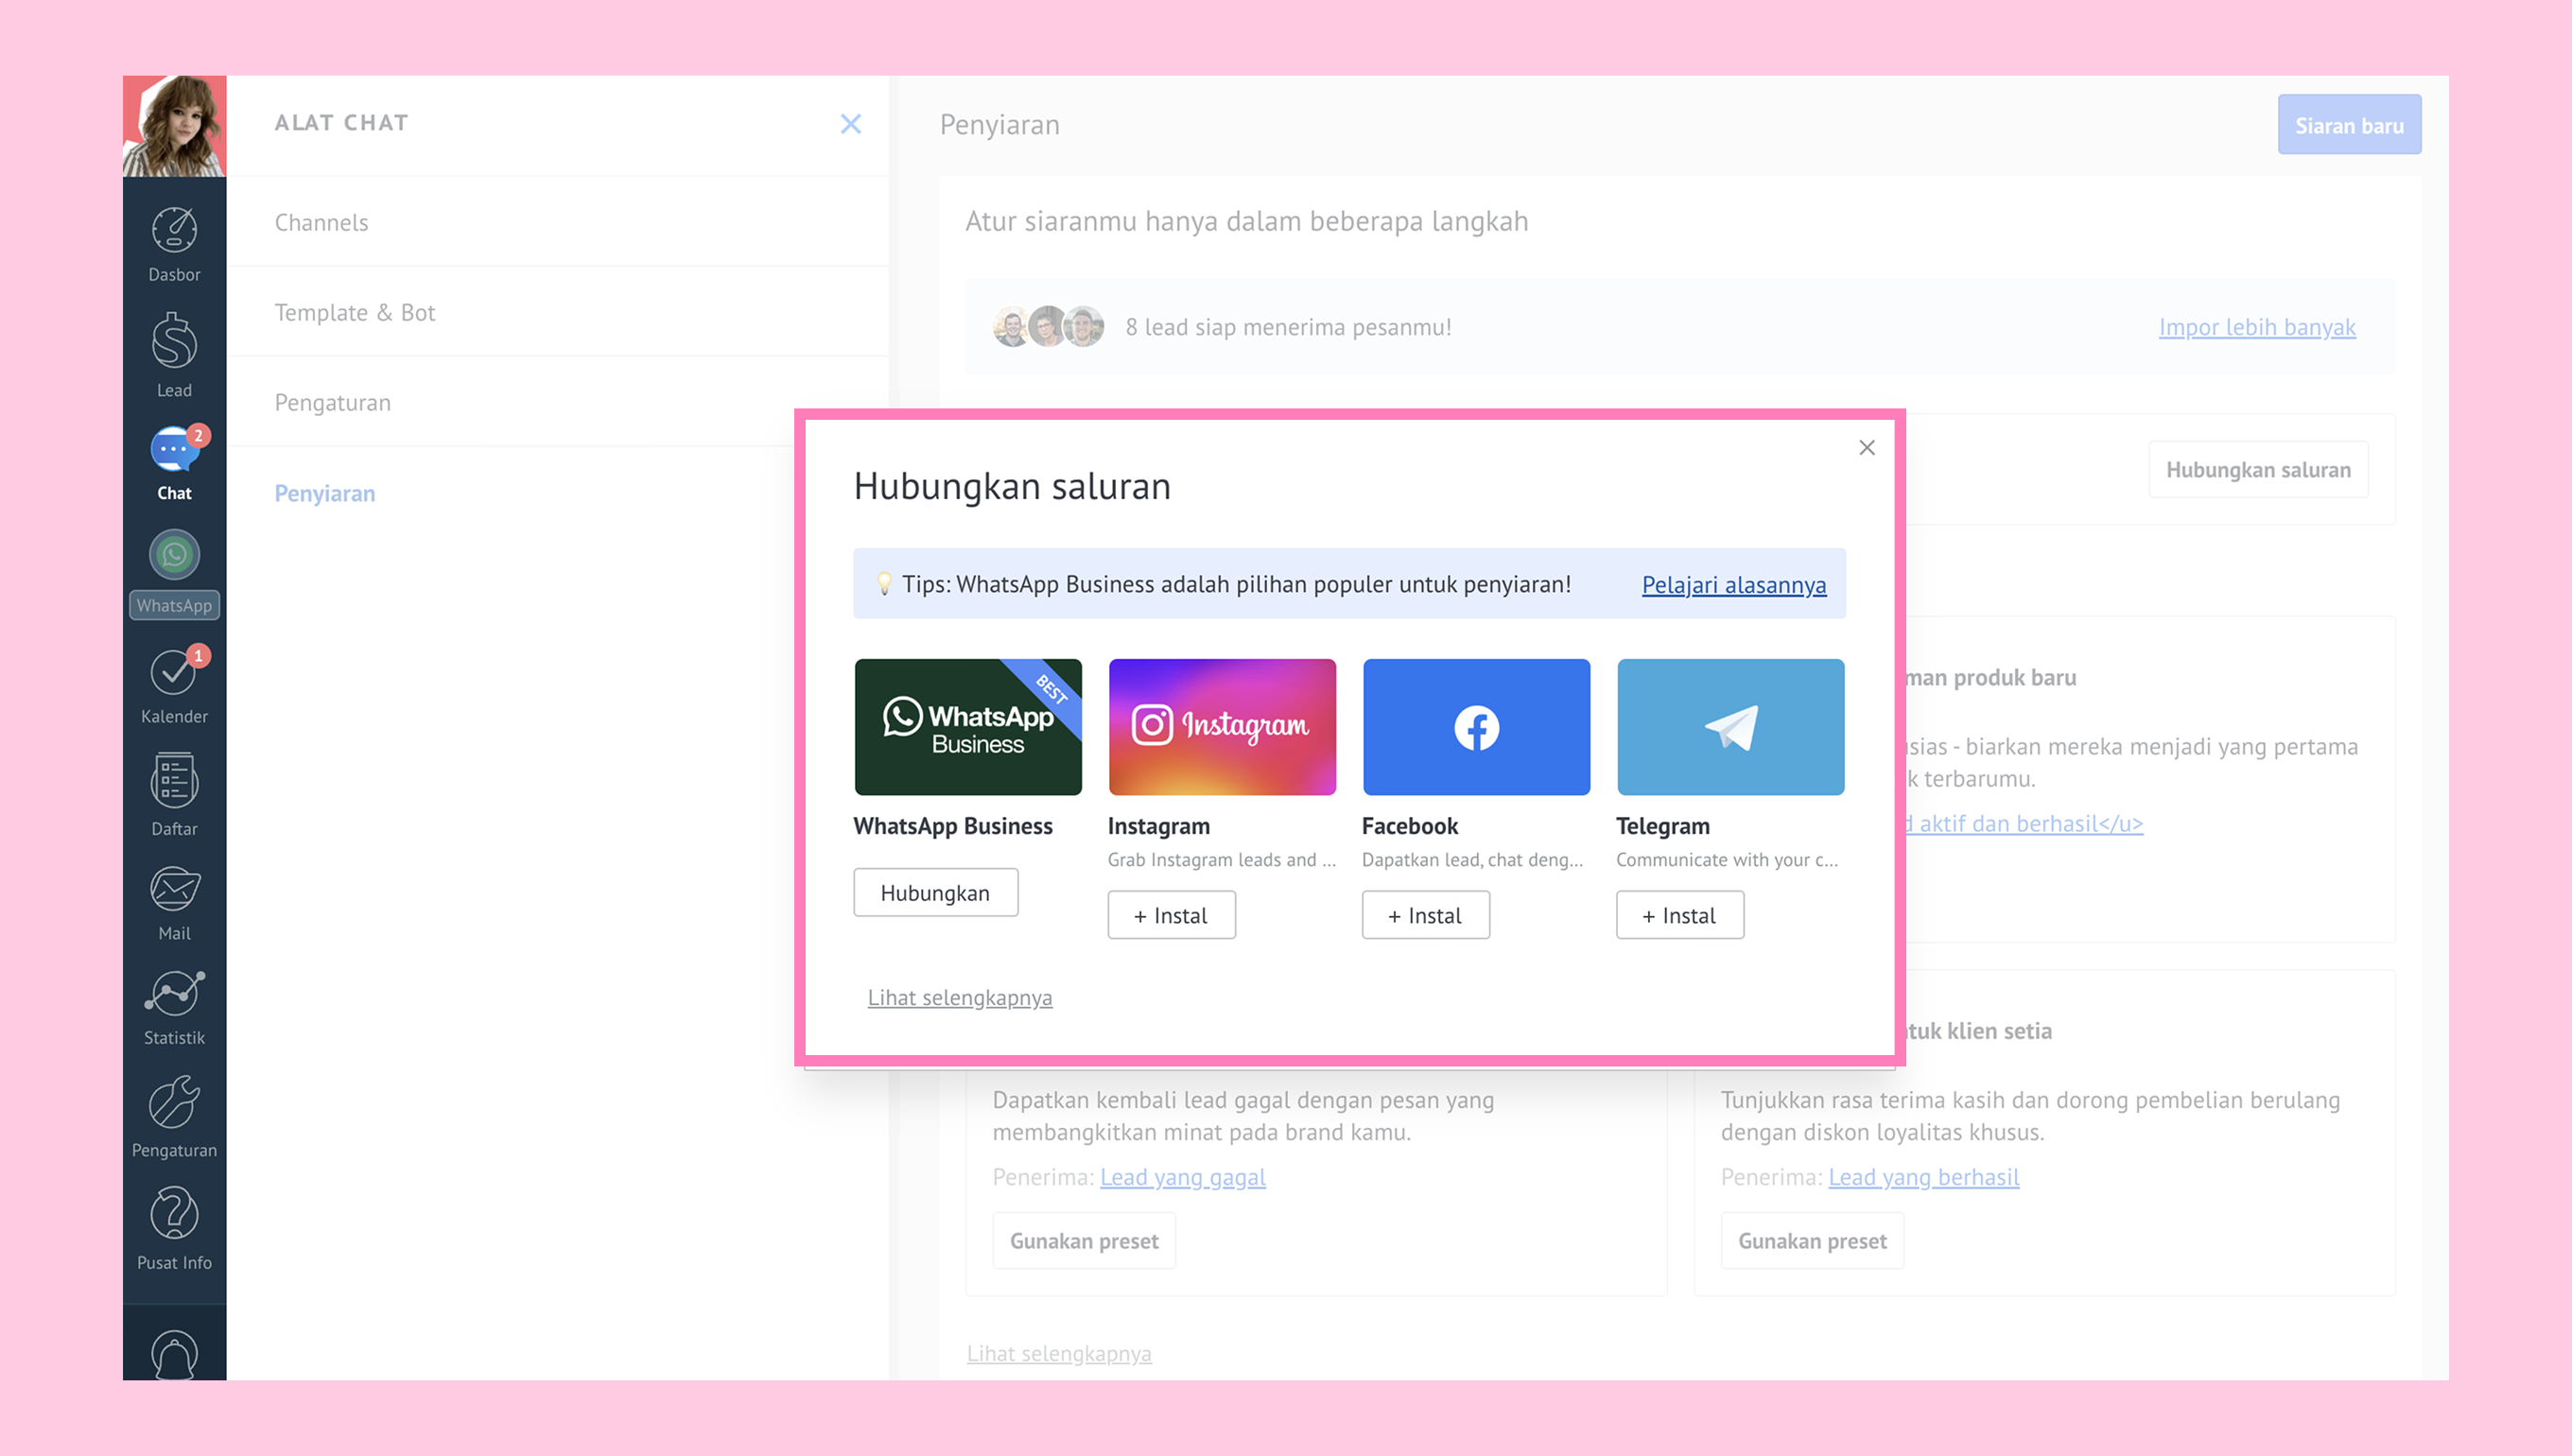Click the Telegram logo tile
The image size is (2572, 1456).
(1730, 727)
